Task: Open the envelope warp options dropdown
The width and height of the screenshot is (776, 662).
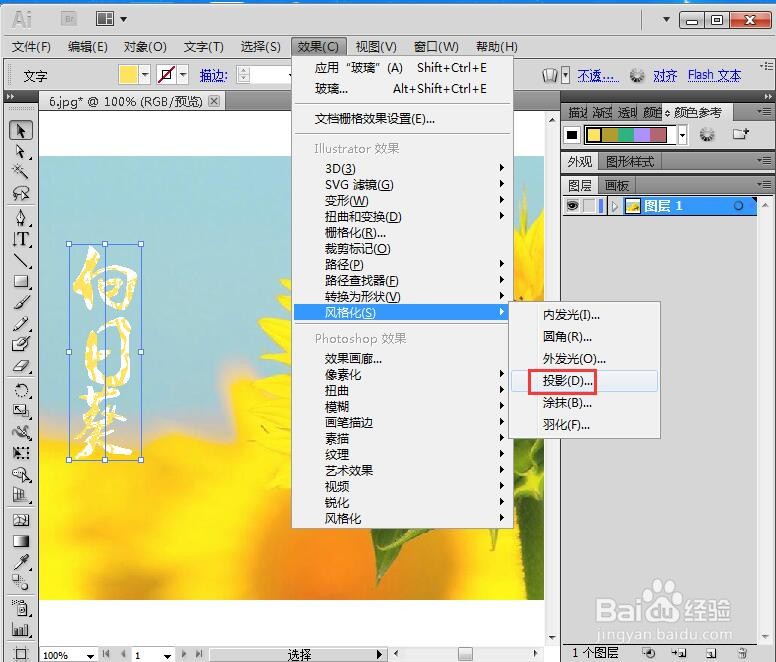Action: [x=566, y=75]
